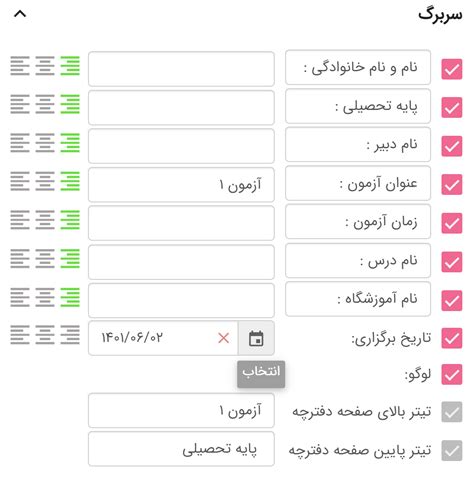This screenshot has height=481, width=474.
Task: Set right alignment for the نام و نام خانوادگی row
Action: pyautogui.click(x=70, y=66)
